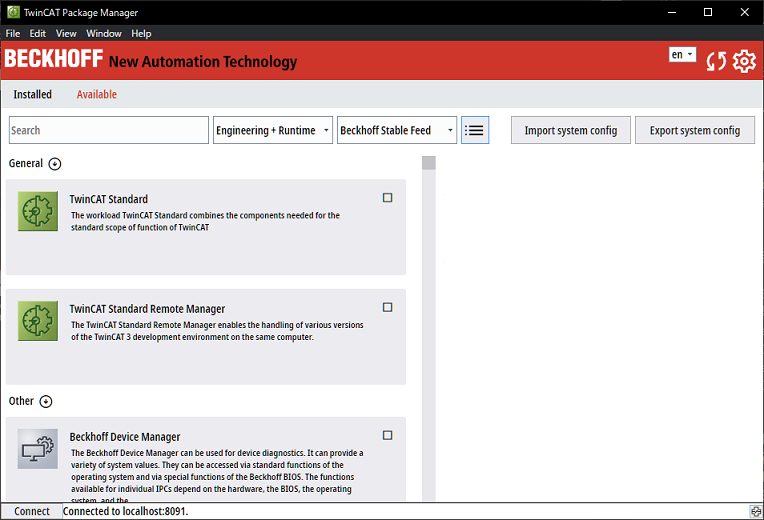
Task: Click the Other section heading
Action: pyautogui.click(x=21, y=402)
